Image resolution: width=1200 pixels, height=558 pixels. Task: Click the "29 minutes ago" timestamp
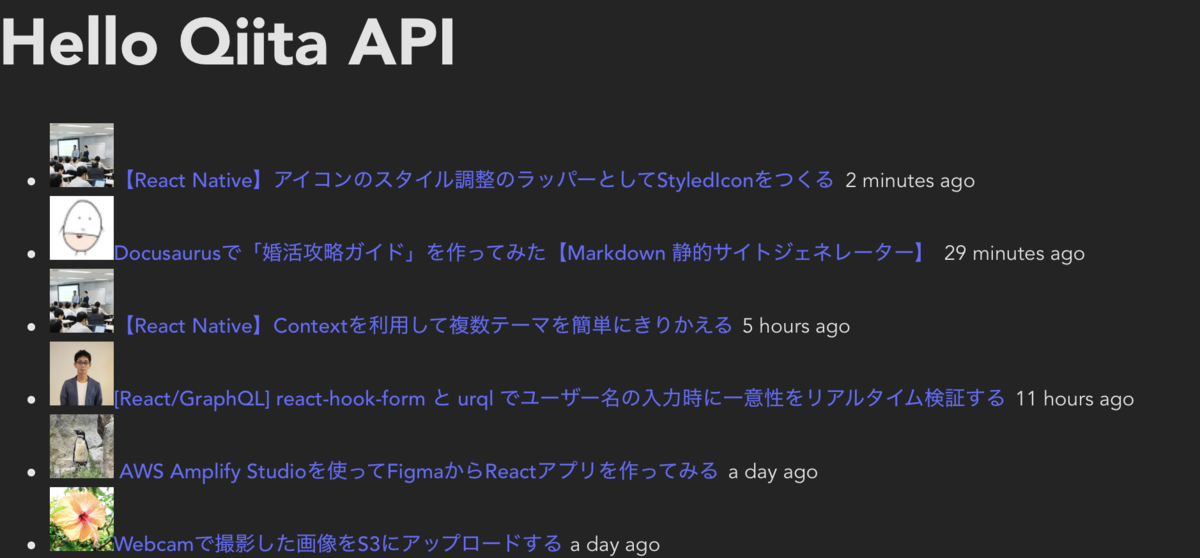(1014, 254)
